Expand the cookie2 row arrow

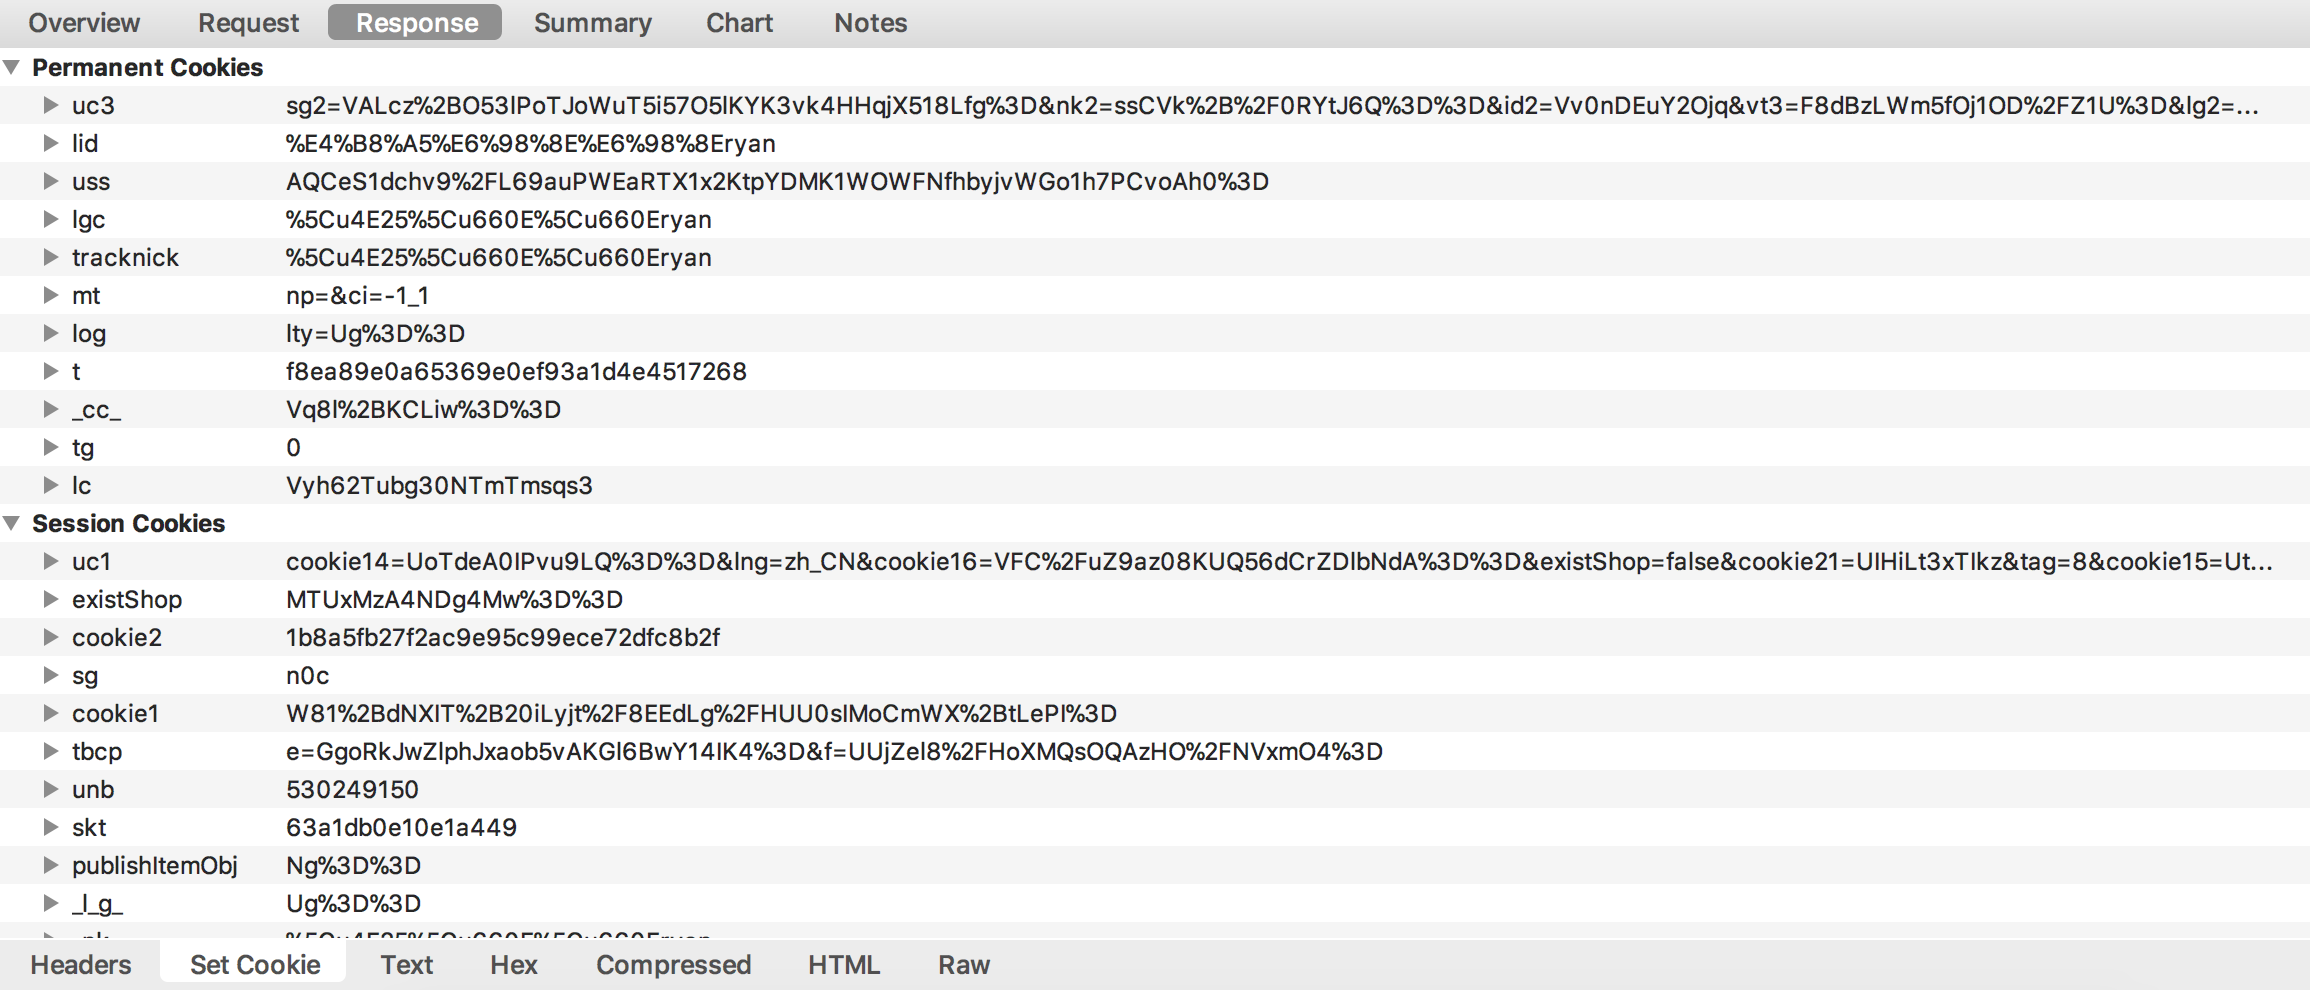click(x=50, y=637)
